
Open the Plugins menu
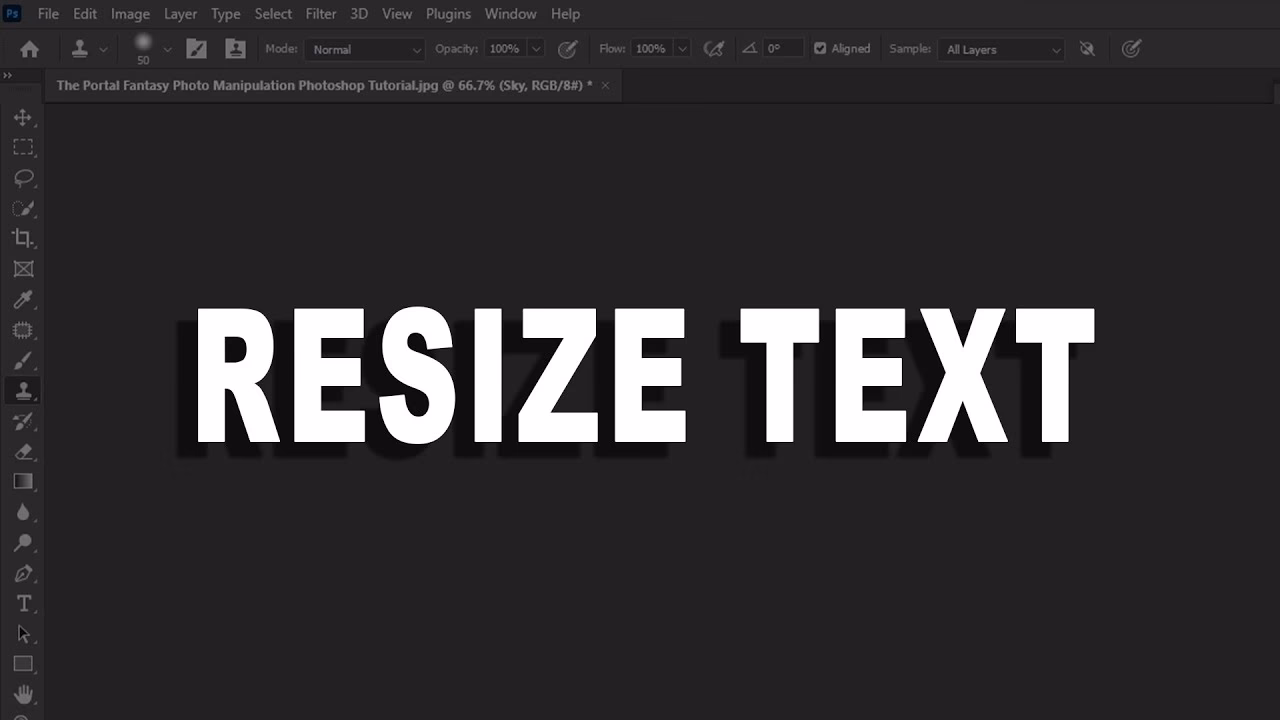[x=448, y=13]
